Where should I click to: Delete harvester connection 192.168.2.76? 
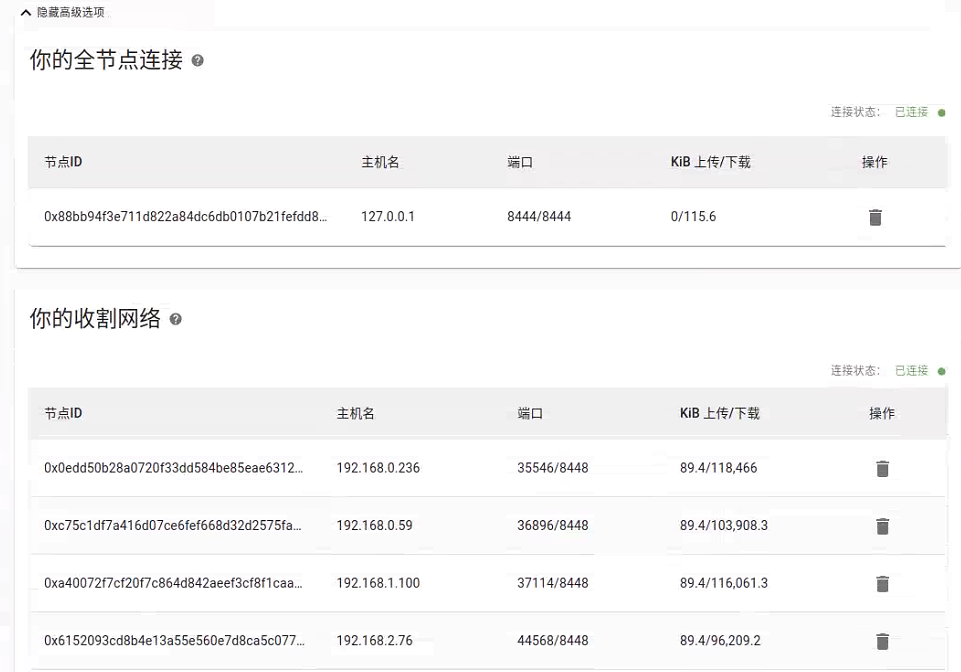coord(882,641)
